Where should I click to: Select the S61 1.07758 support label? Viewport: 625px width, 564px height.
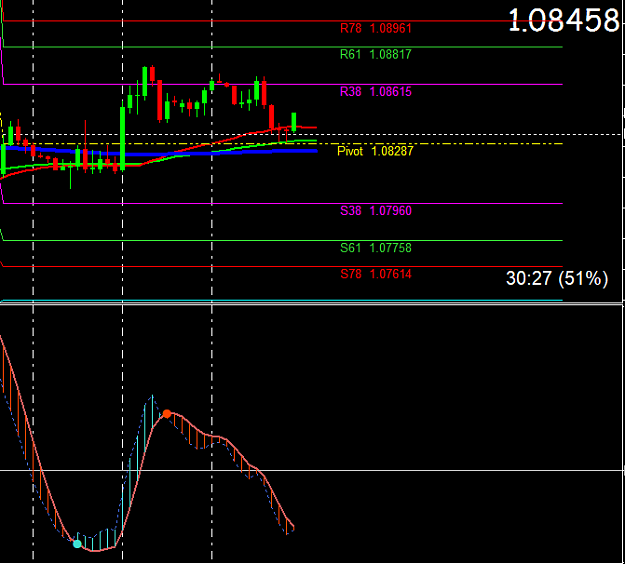tap(375, 248)
